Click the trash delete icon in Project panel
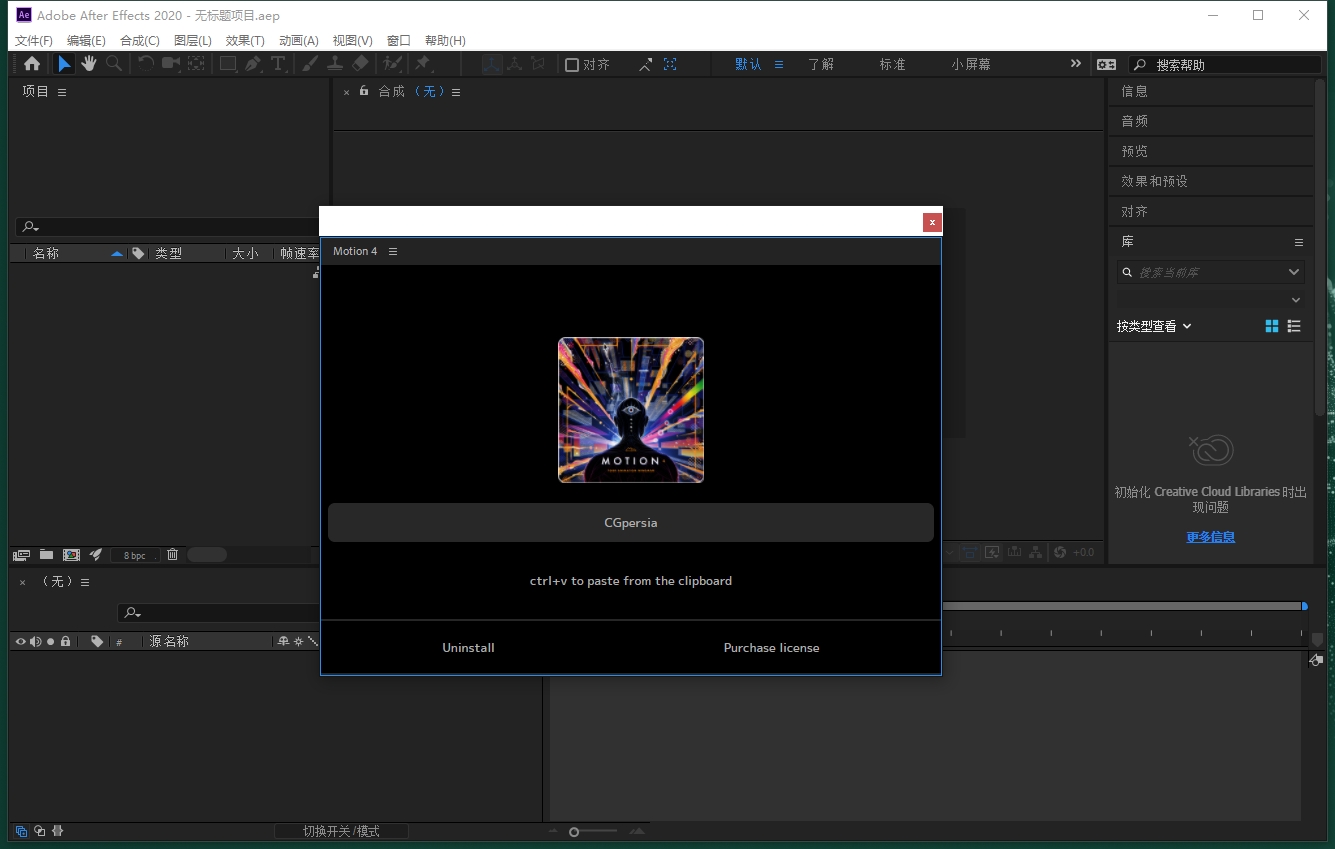1335x849 pixels. pos(172,555)
